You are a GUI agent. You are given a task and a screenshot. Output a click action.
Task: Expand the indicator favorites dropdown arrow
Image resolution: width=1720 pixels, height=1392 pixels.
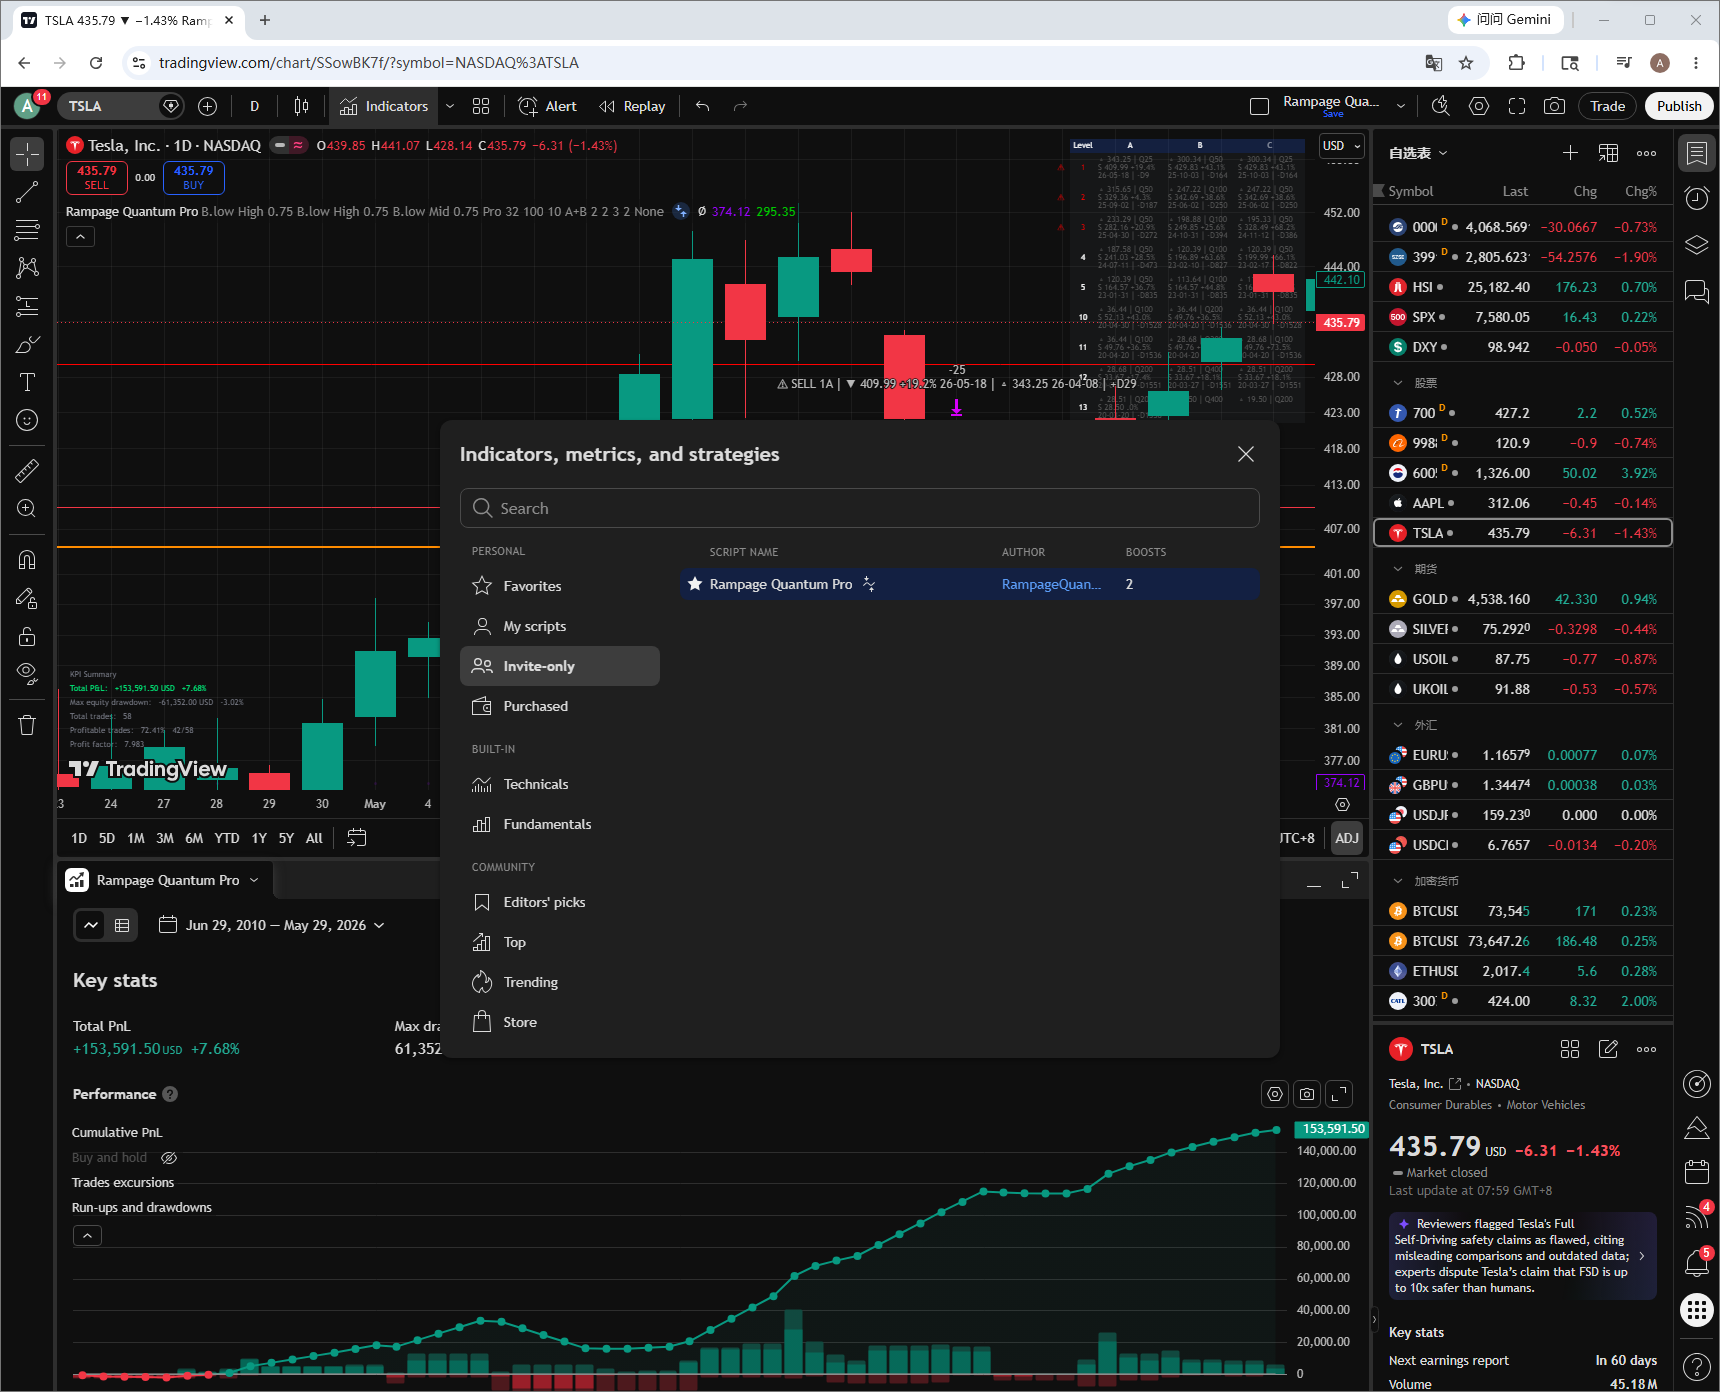[x=450, y=106]
